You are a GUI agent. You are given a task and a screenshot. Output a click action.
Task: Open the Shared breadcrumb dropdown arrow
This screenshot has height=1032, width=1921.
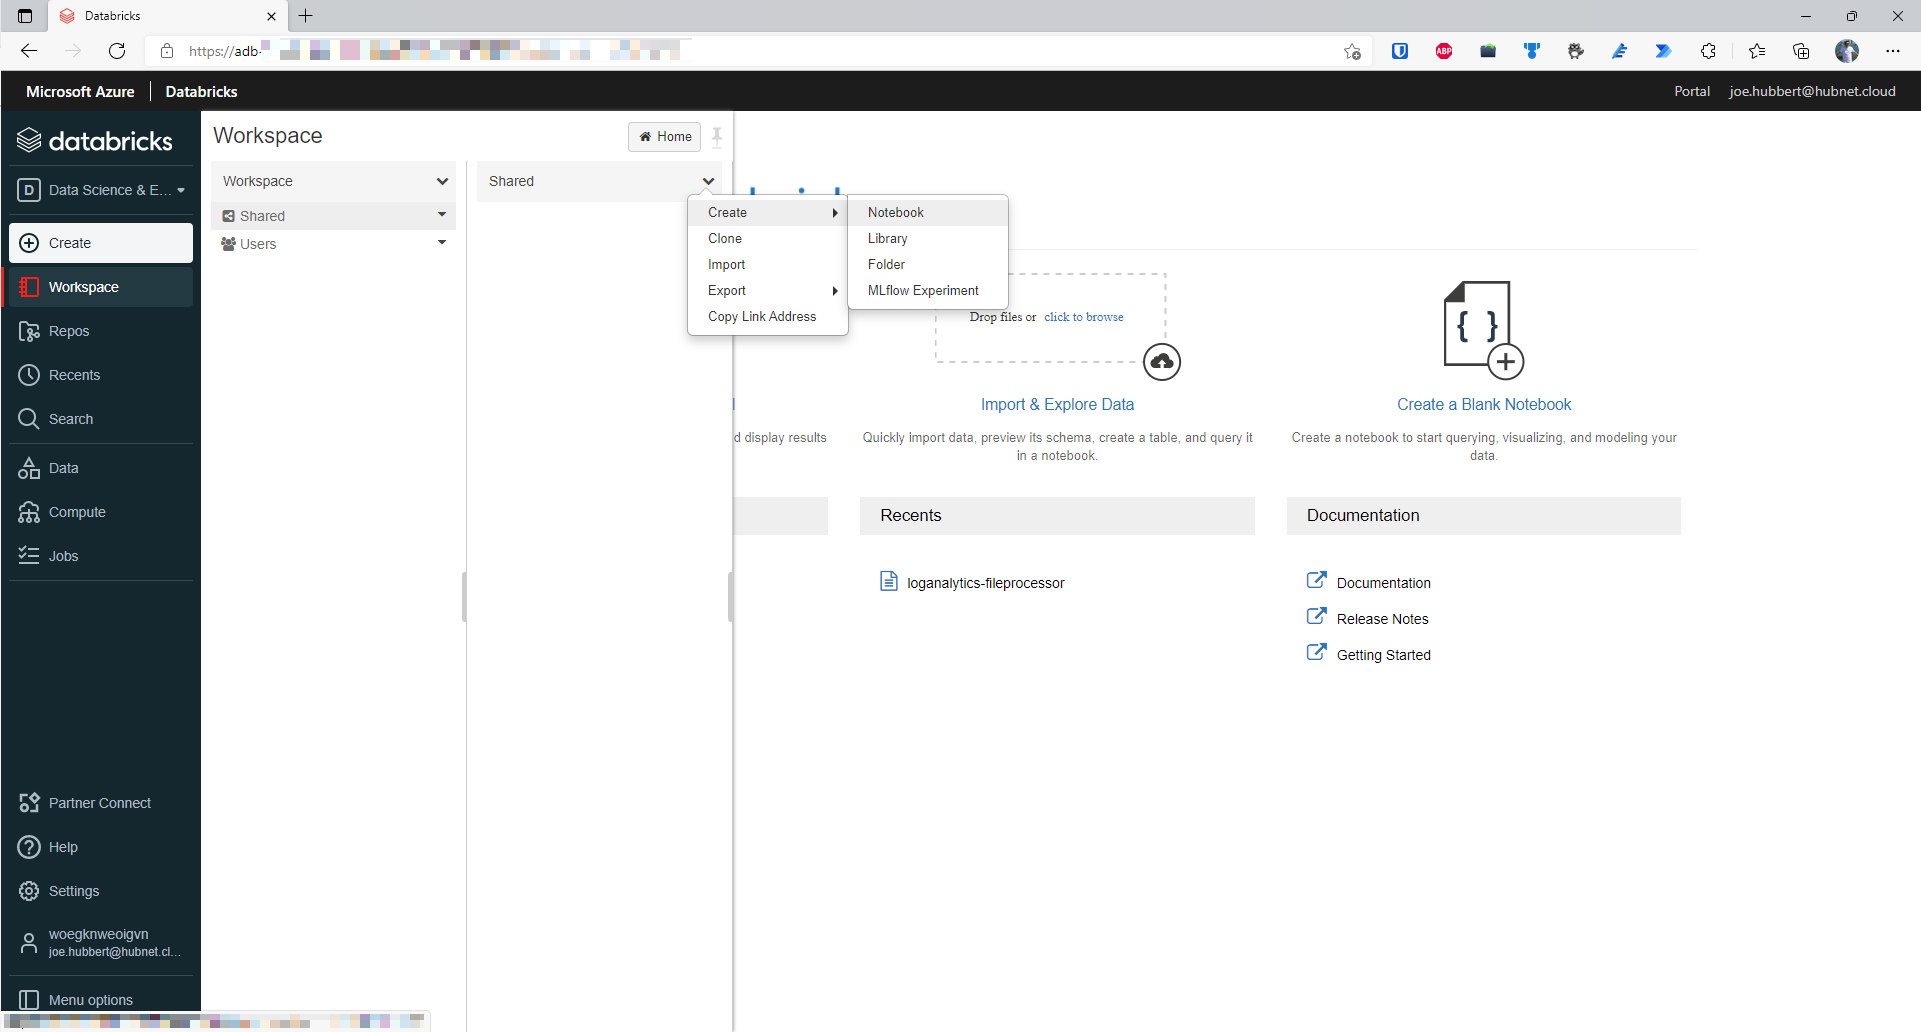pos(708,181)
